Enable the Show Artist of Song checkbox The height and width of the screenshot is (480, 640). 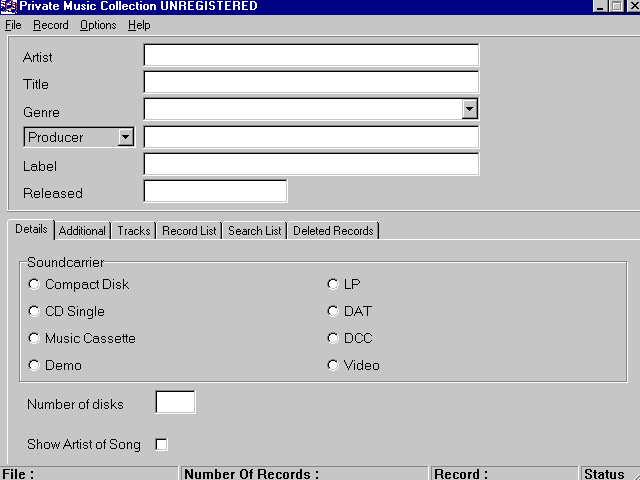click(x=161, y=444)
